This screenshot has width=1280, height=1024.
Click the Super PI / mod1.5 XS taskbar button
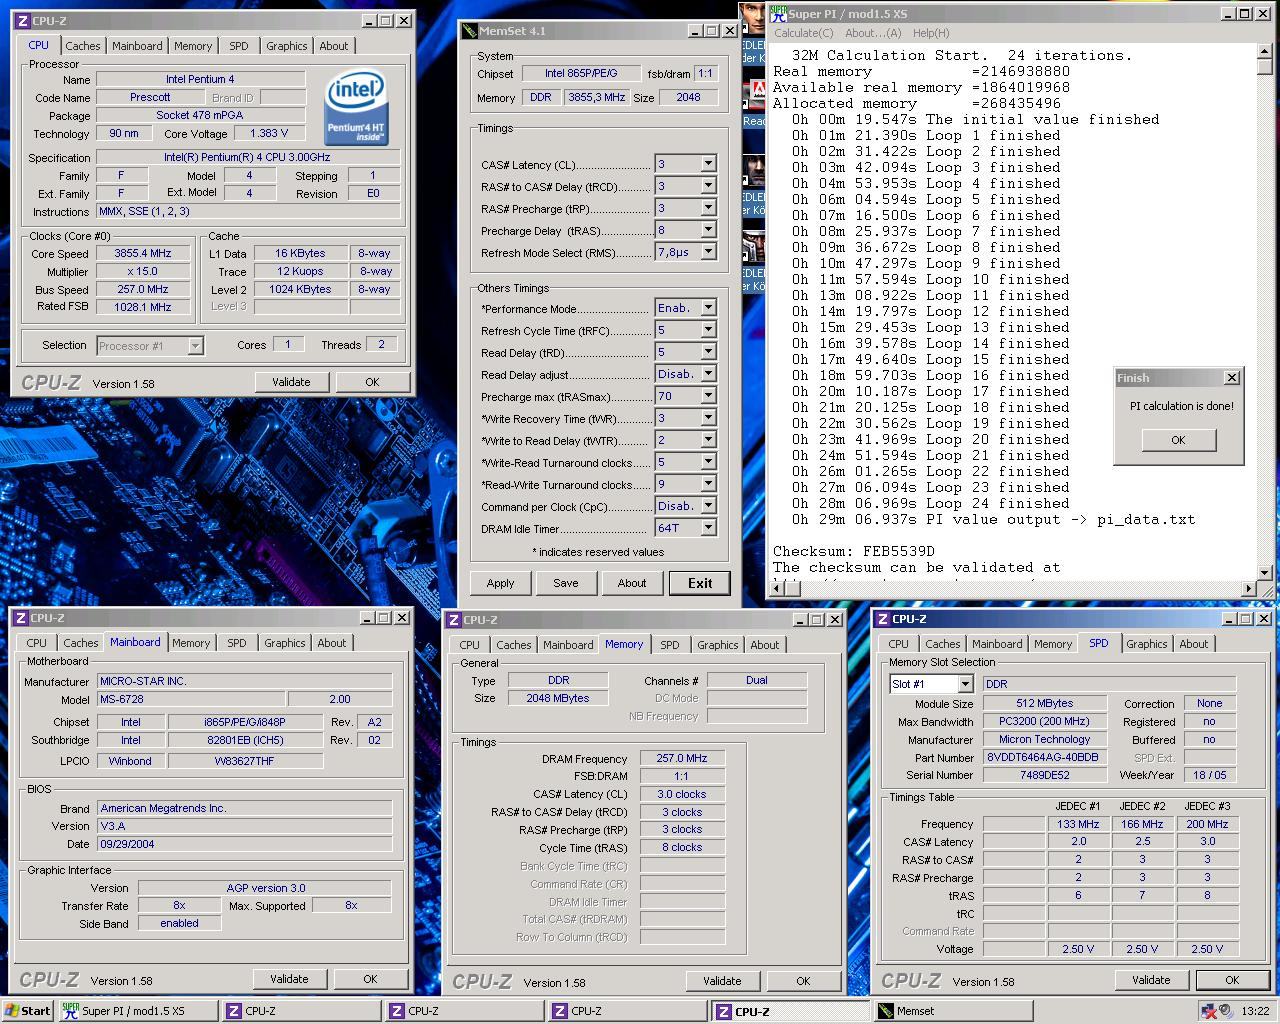[138, 1011]
